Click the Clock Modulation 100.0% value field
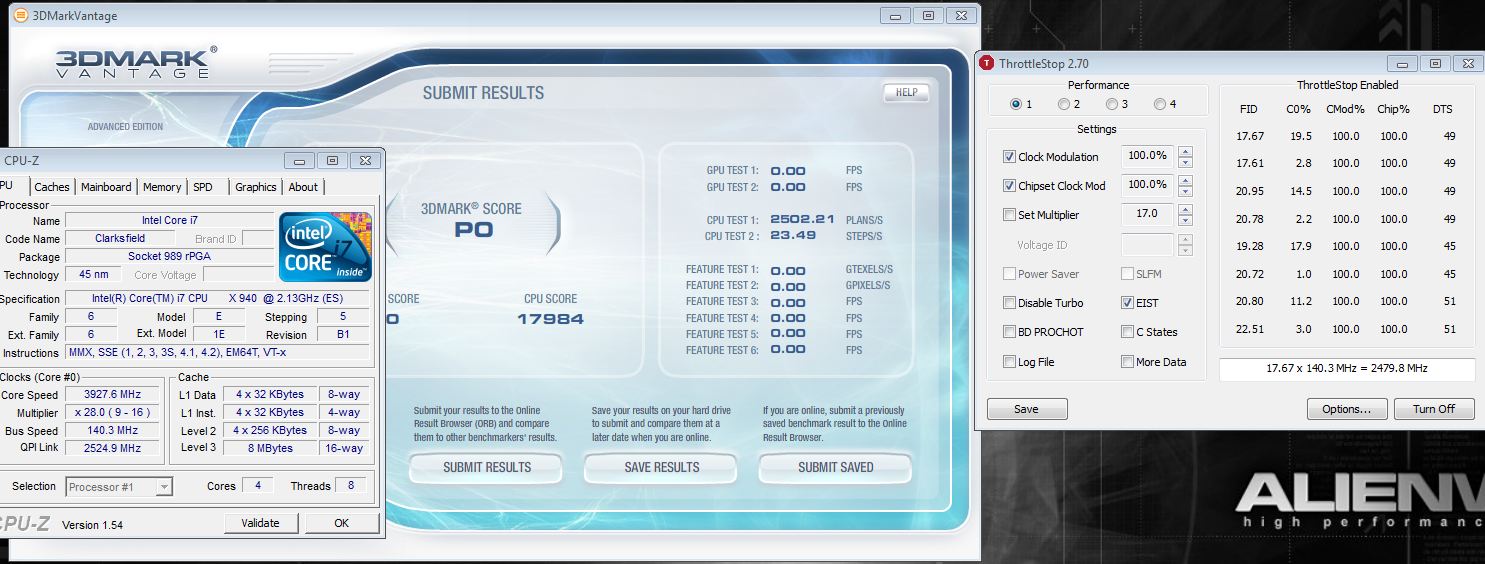Viewport: 1485px width, 564px height. tap(1147, 156)
